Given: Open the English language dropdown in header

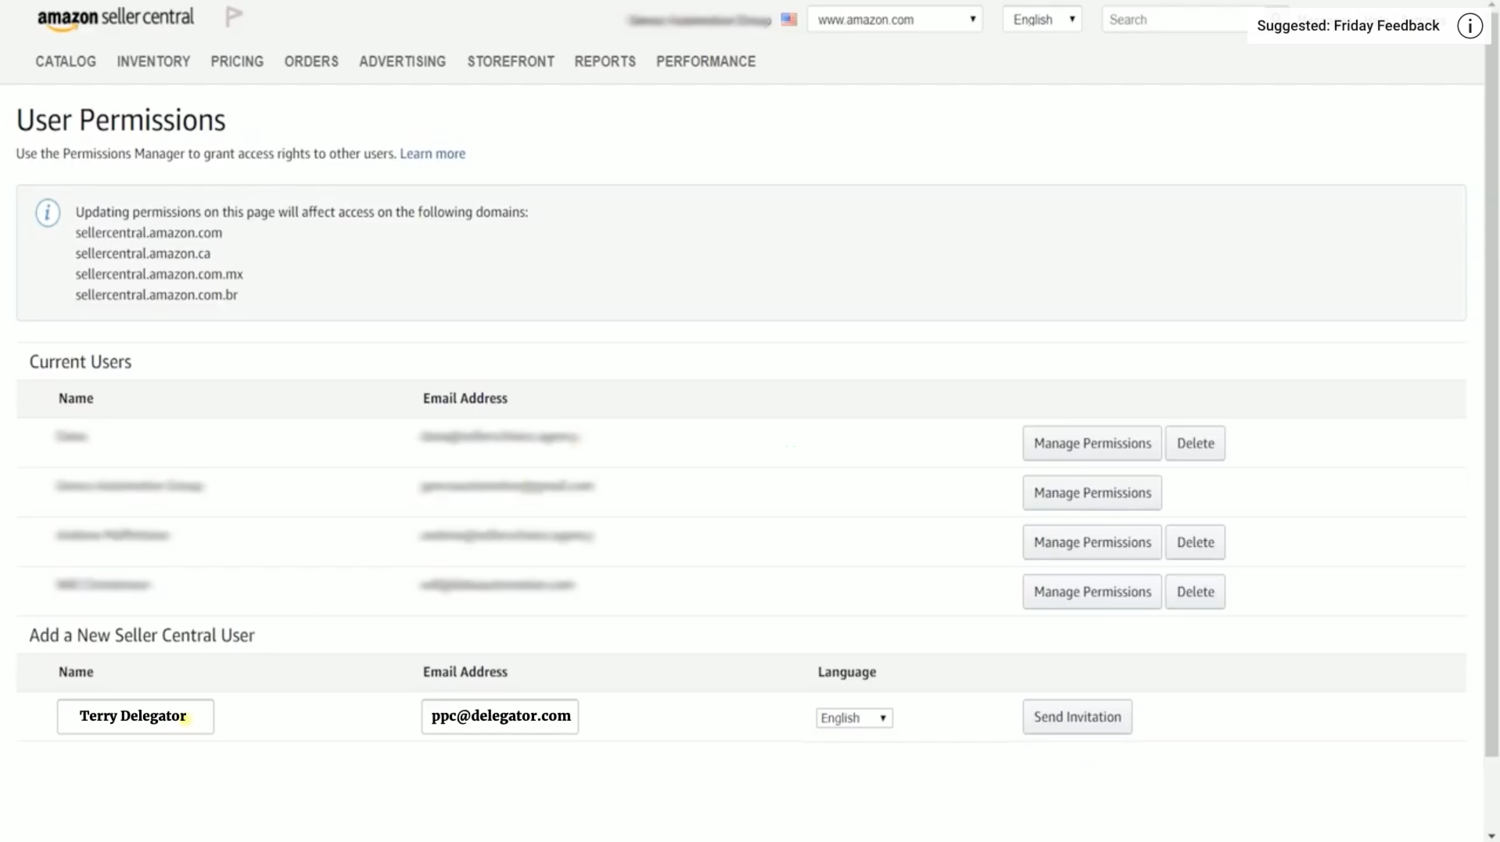Looking at the screenshot, I should pyautogui.click(x=1042, y=19).
